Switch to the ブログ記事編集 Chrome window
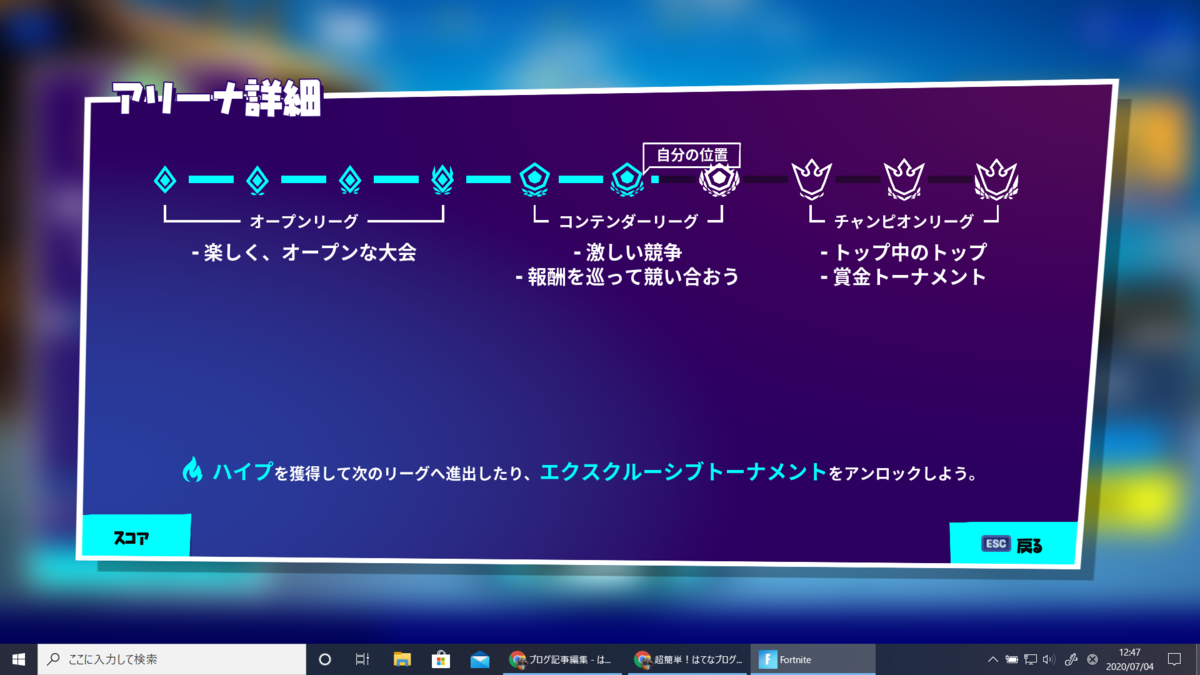Viewport: 1200px width, 675px height. click(562, 659)
